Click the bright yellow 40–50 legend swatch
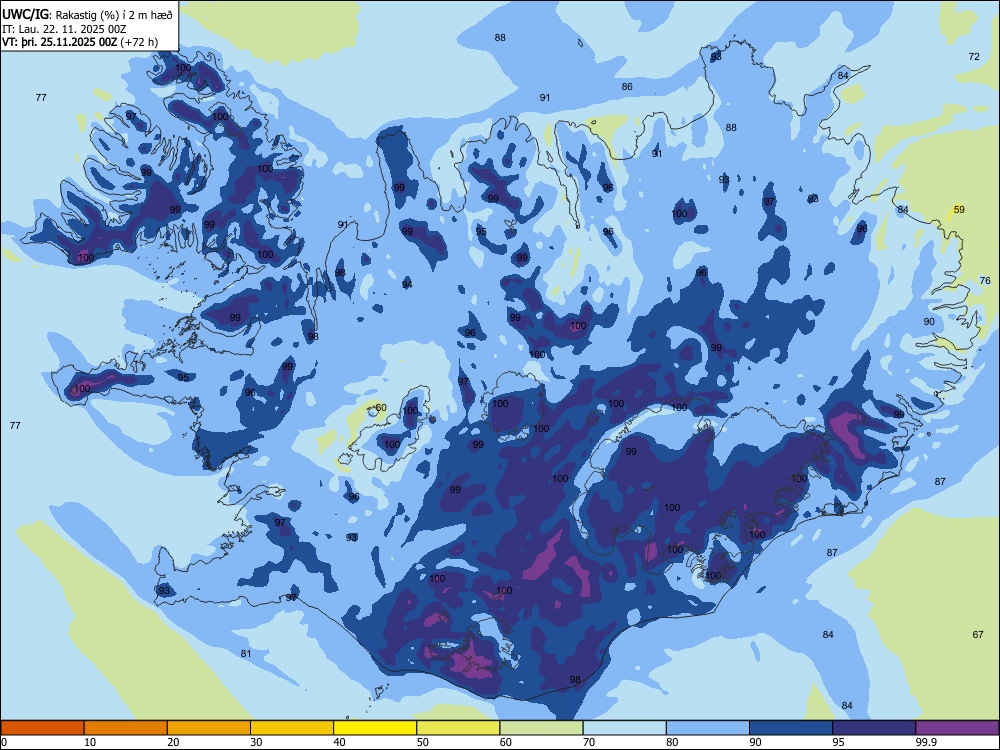 [375, 728]
